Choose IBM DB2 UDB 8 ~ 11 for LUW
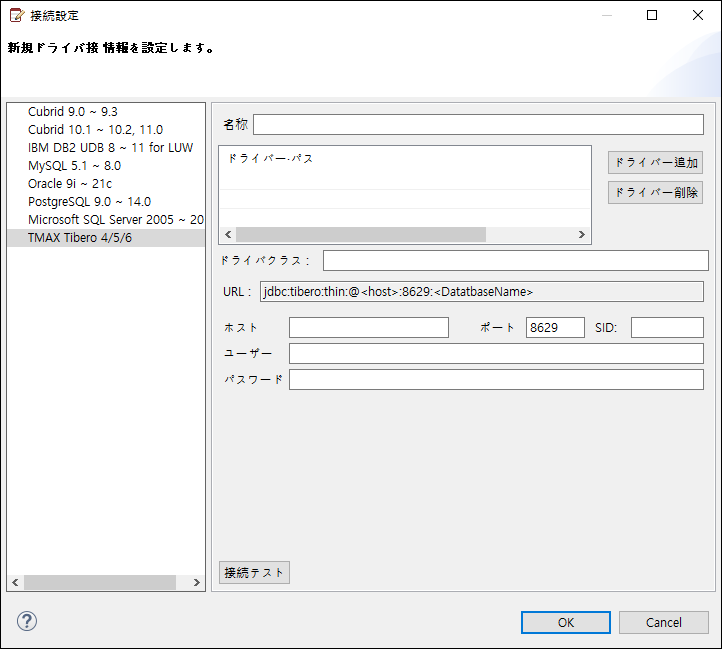The height and width of the screenshot is (649, 722). point(110,148)
